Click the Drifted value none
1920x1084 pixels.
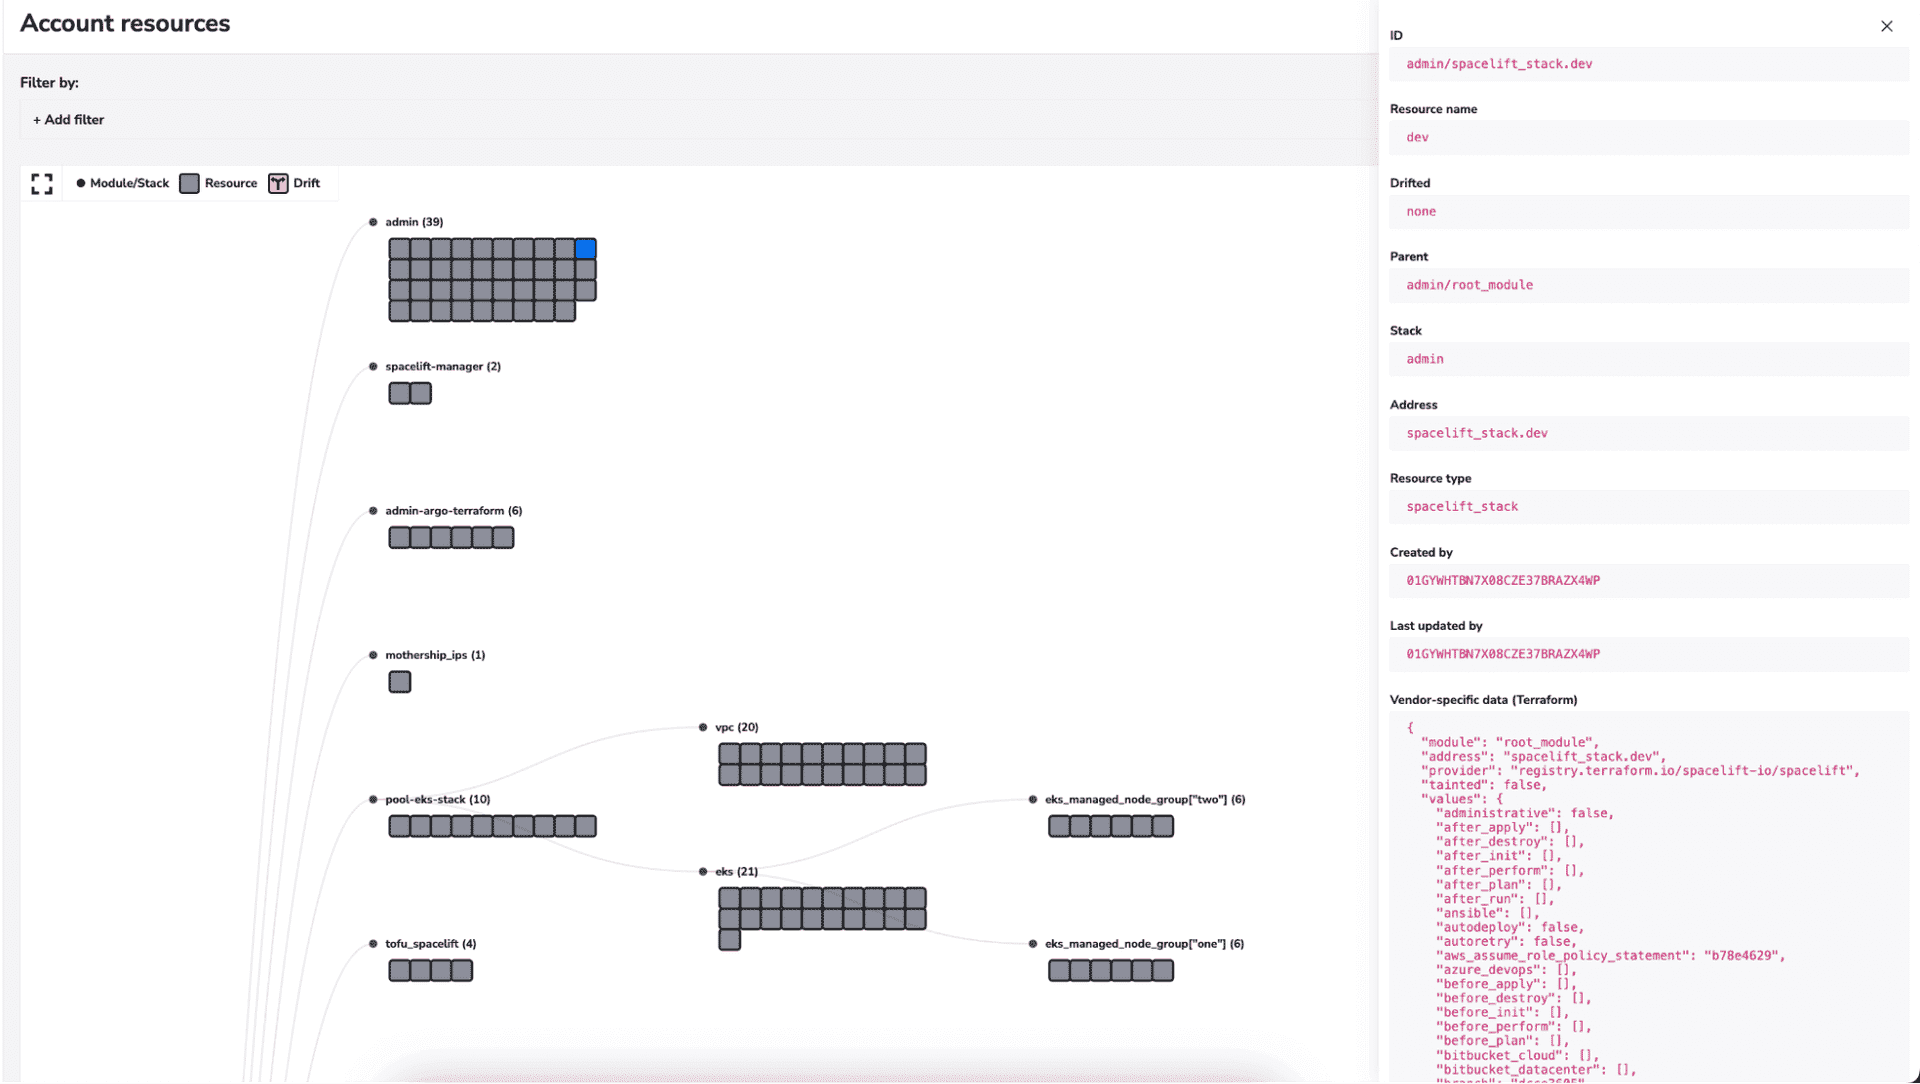click(1649, 212)
